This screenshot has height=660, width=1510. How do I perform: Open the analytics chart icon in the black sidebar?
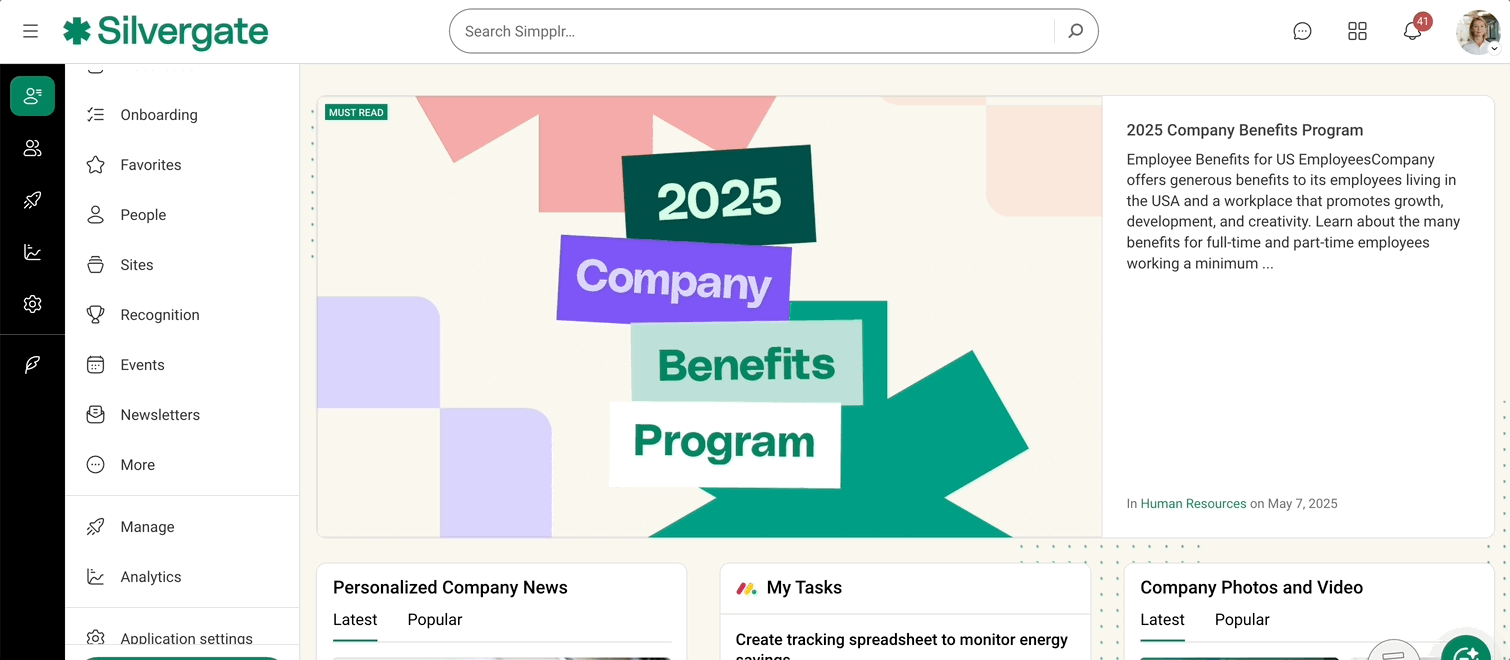tap(32, 252)
